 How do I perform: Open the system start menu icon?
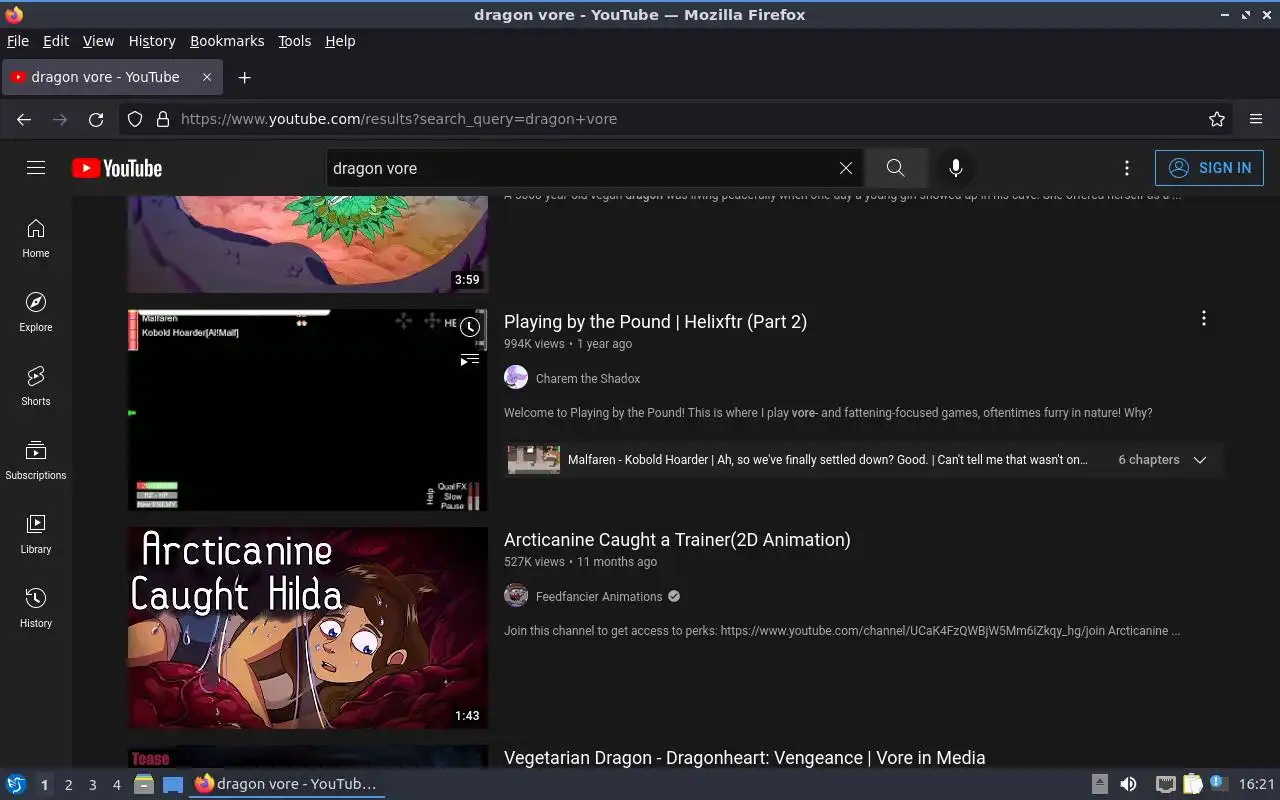16,785
